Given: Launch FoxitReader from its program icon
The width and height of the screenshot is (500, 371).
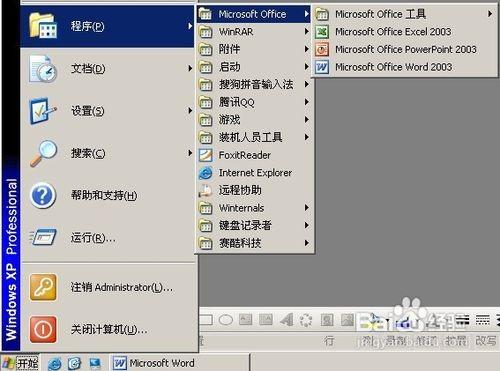Looking at the screenshot, I should [x=206, y=155].
